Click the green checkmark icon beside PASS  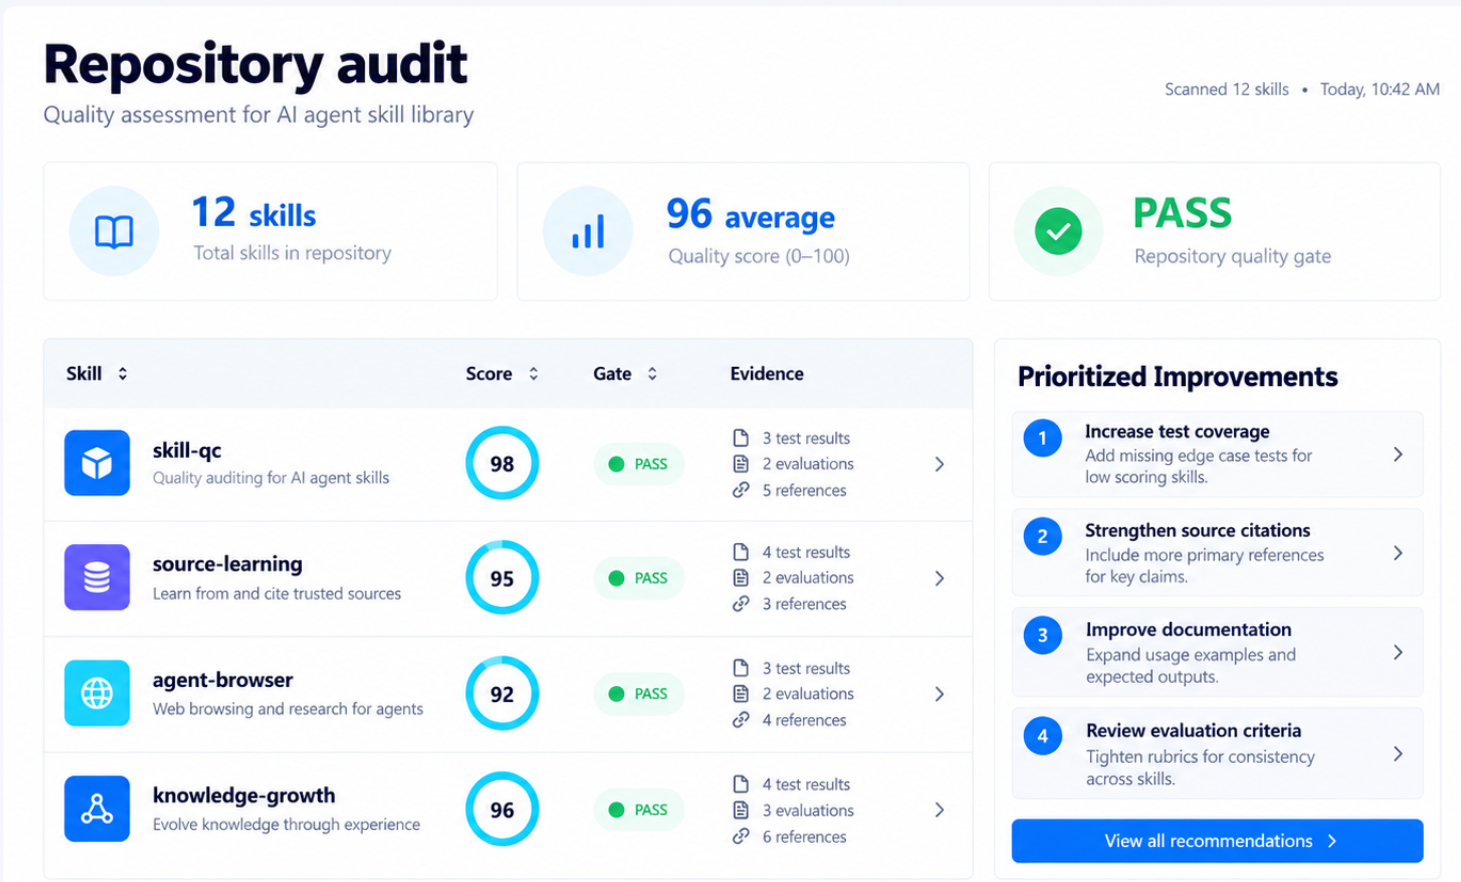click(1058, 231)
